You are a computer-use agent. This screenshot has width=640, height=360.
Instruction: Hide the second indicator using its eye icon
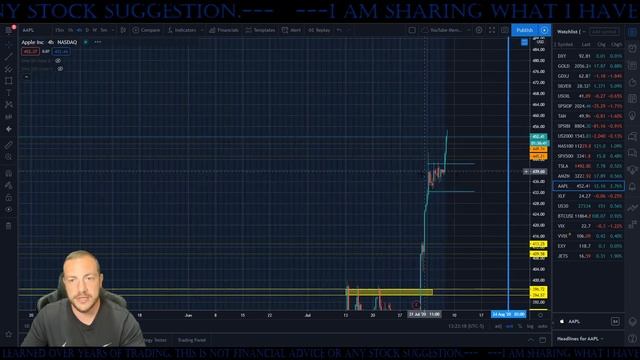pos(60,69)
